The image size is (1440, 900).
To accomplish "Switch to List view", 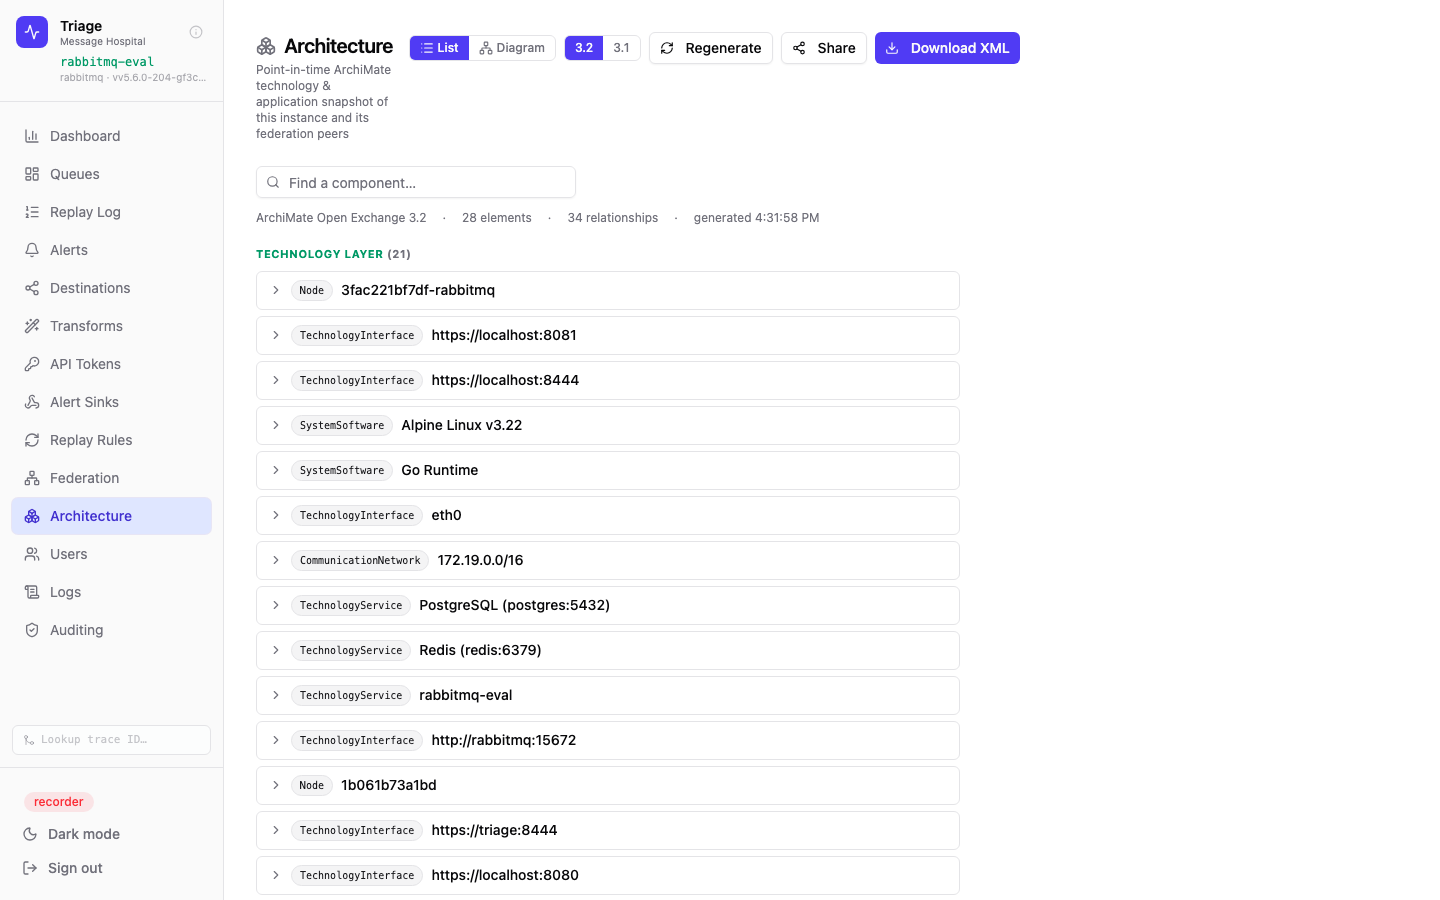I will pyautogui.click(x=440, y=48).
